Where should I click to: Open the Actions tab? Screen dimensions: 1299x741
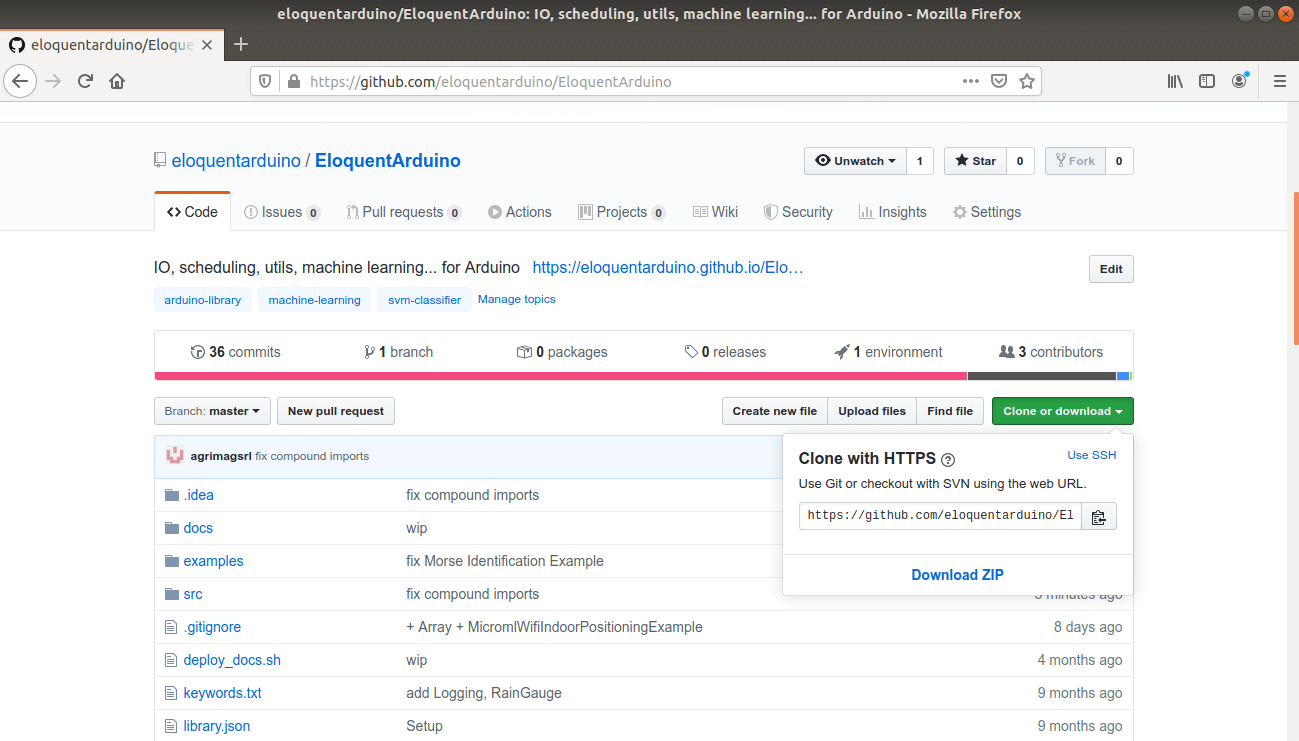point(520,212)
